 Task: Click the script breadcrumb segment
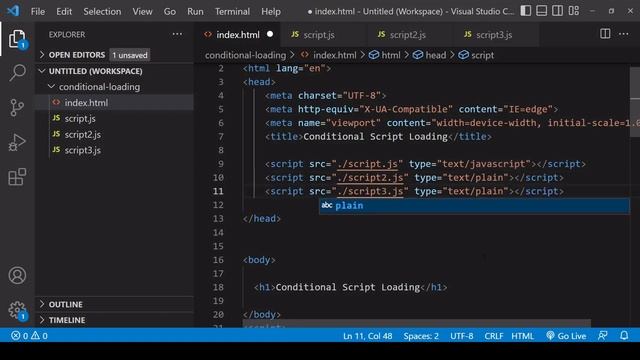coord(476,55)
